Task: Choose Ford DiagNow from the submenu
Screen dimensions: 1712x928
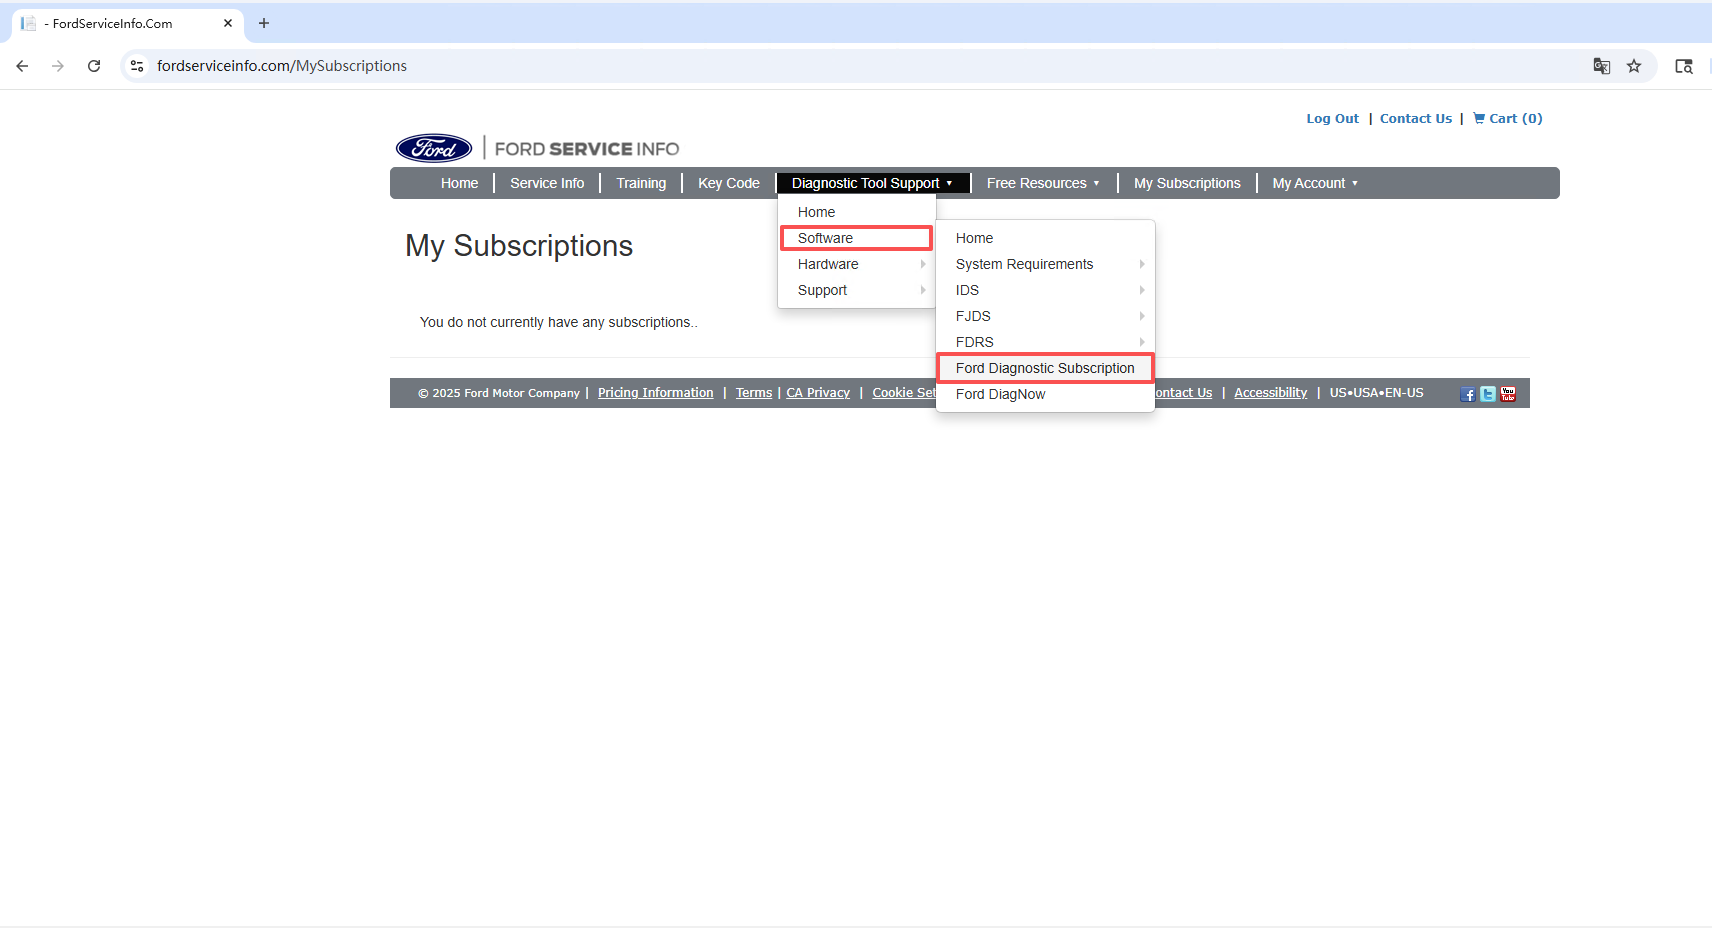Action: click(x=1000, y=394)
